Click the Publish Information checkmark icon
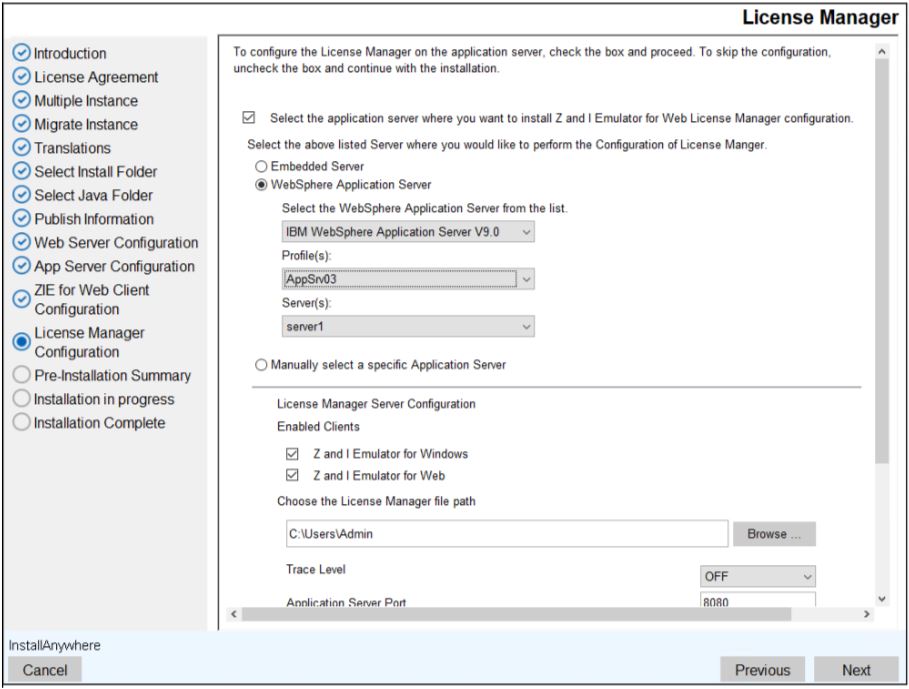909x689 pixels. coord(21,218)
